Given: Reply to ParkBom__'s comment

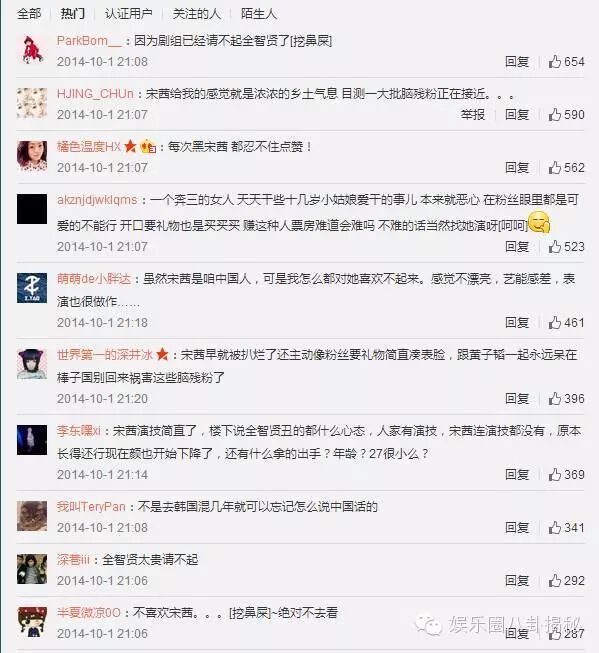Looking at the screenshot, I should (517, 62).
